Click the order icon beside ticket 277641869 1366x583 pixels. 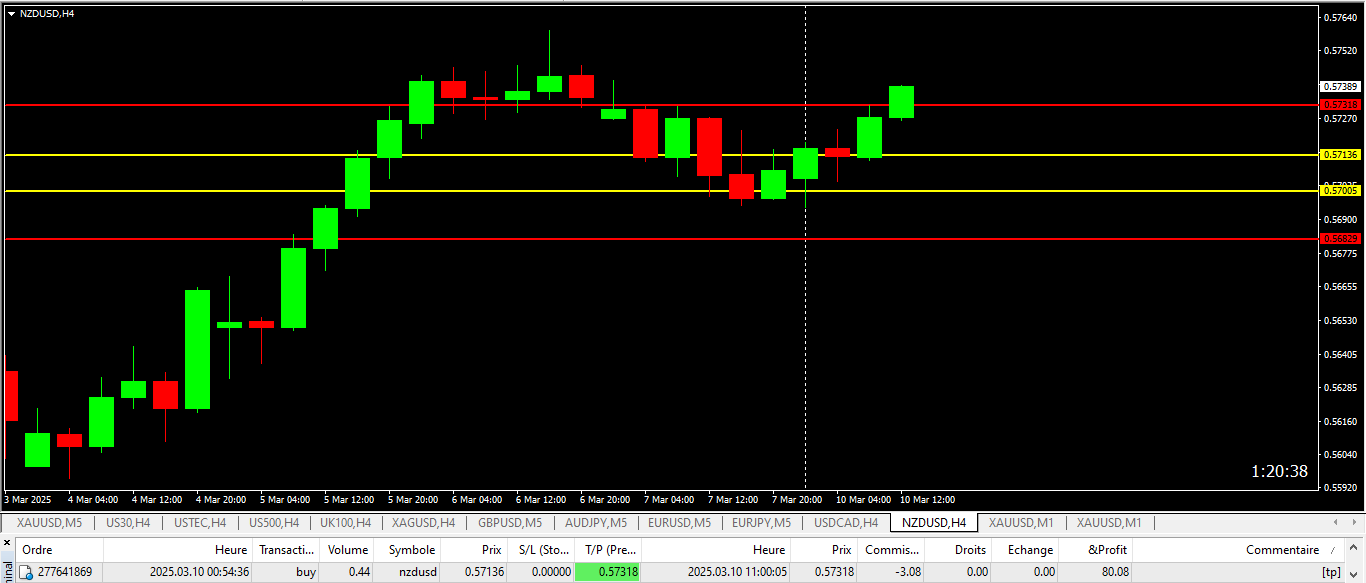[27, 572]
